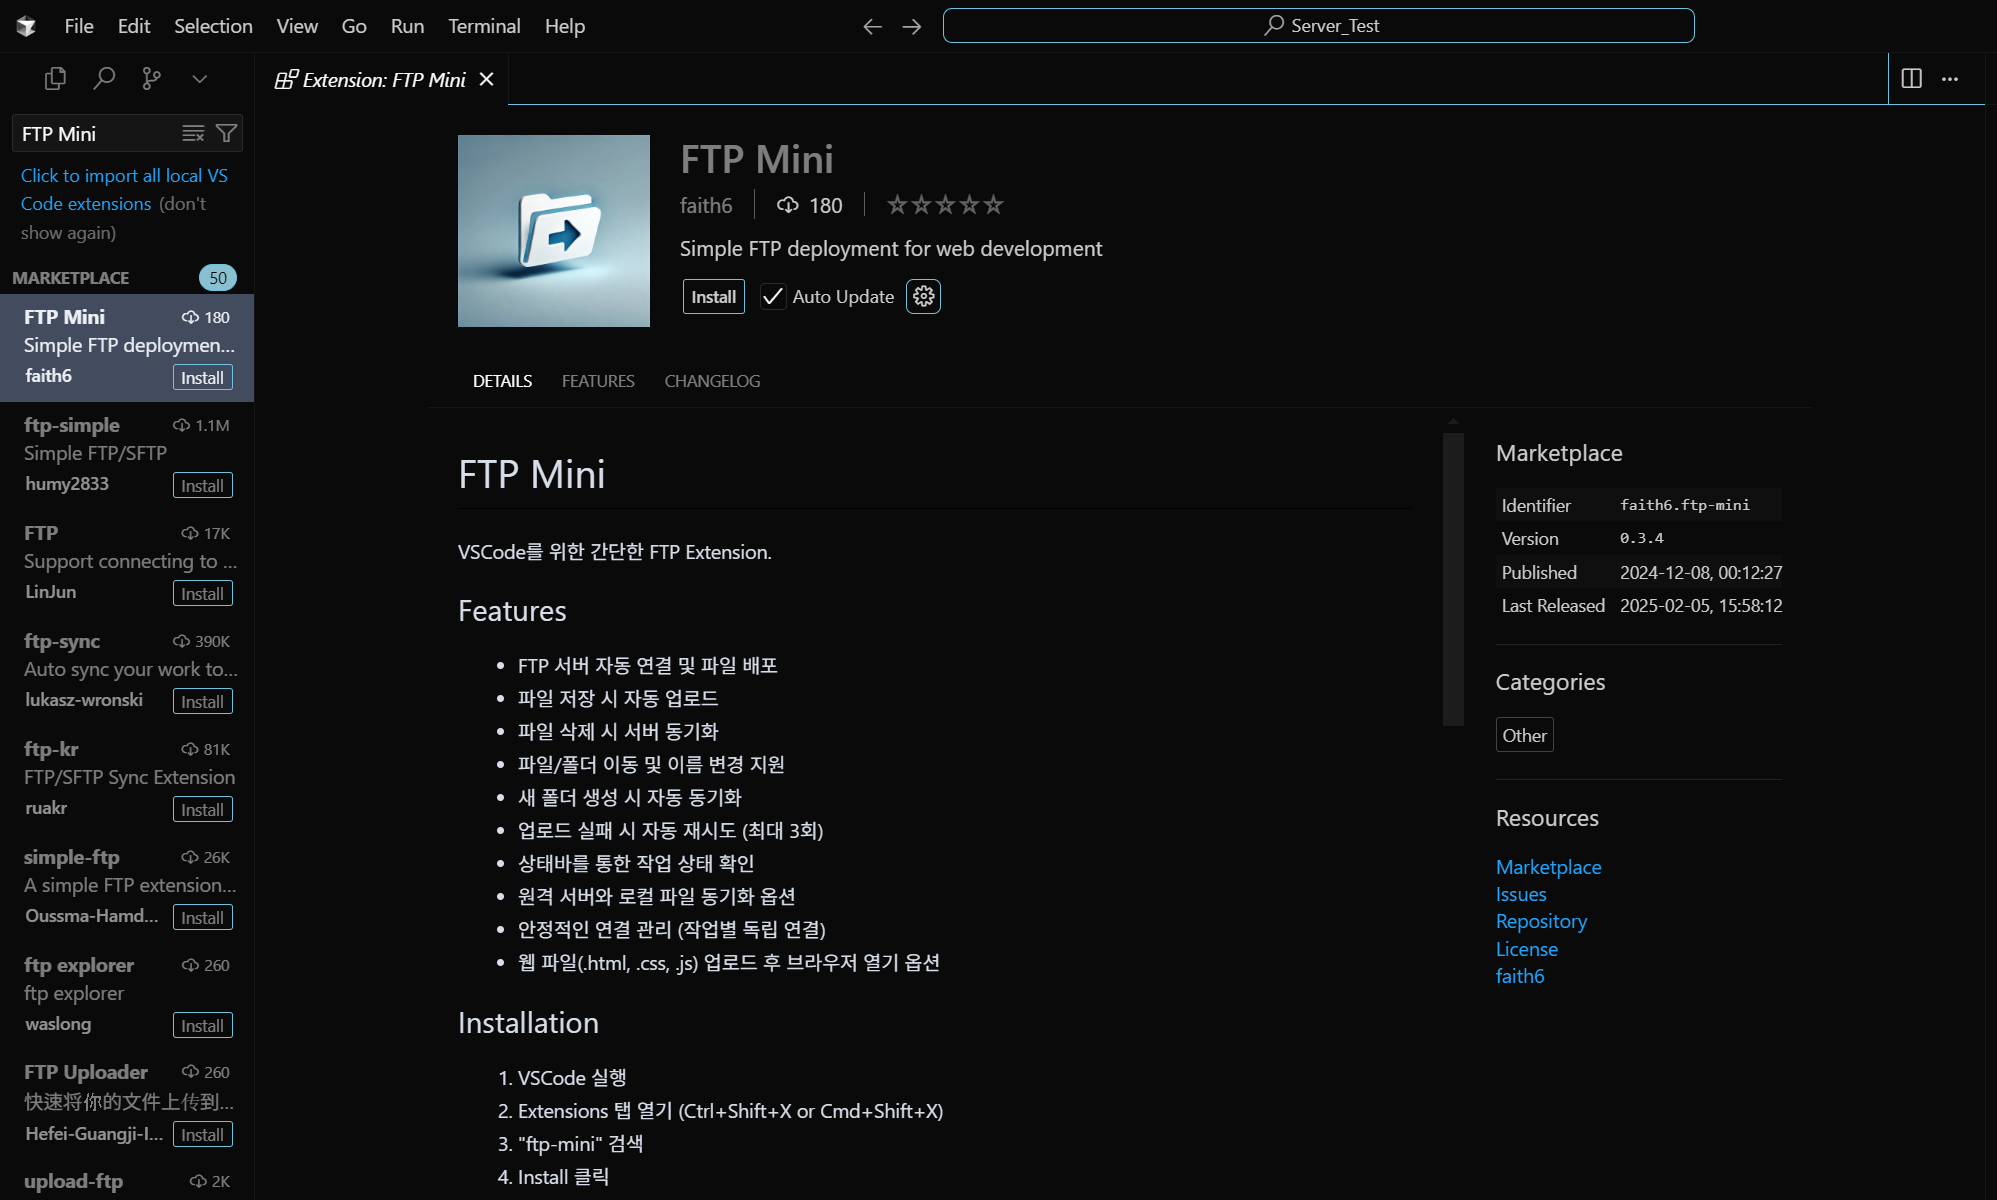This screenshot has height=1200, width=1997.
Task: Select the ftp explorer extension in list
Action: pos(127,995)
